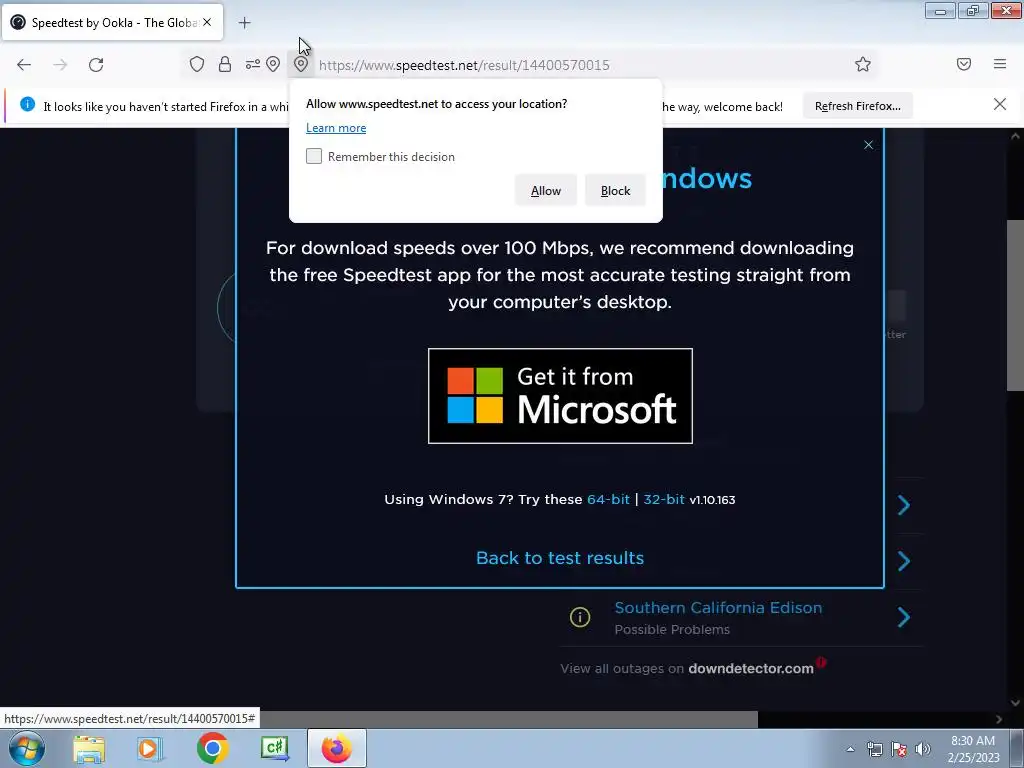This screenshot has width=1024, height=768.
Task: Click the highlighted location permission icon
Action: tap(300, 64)
